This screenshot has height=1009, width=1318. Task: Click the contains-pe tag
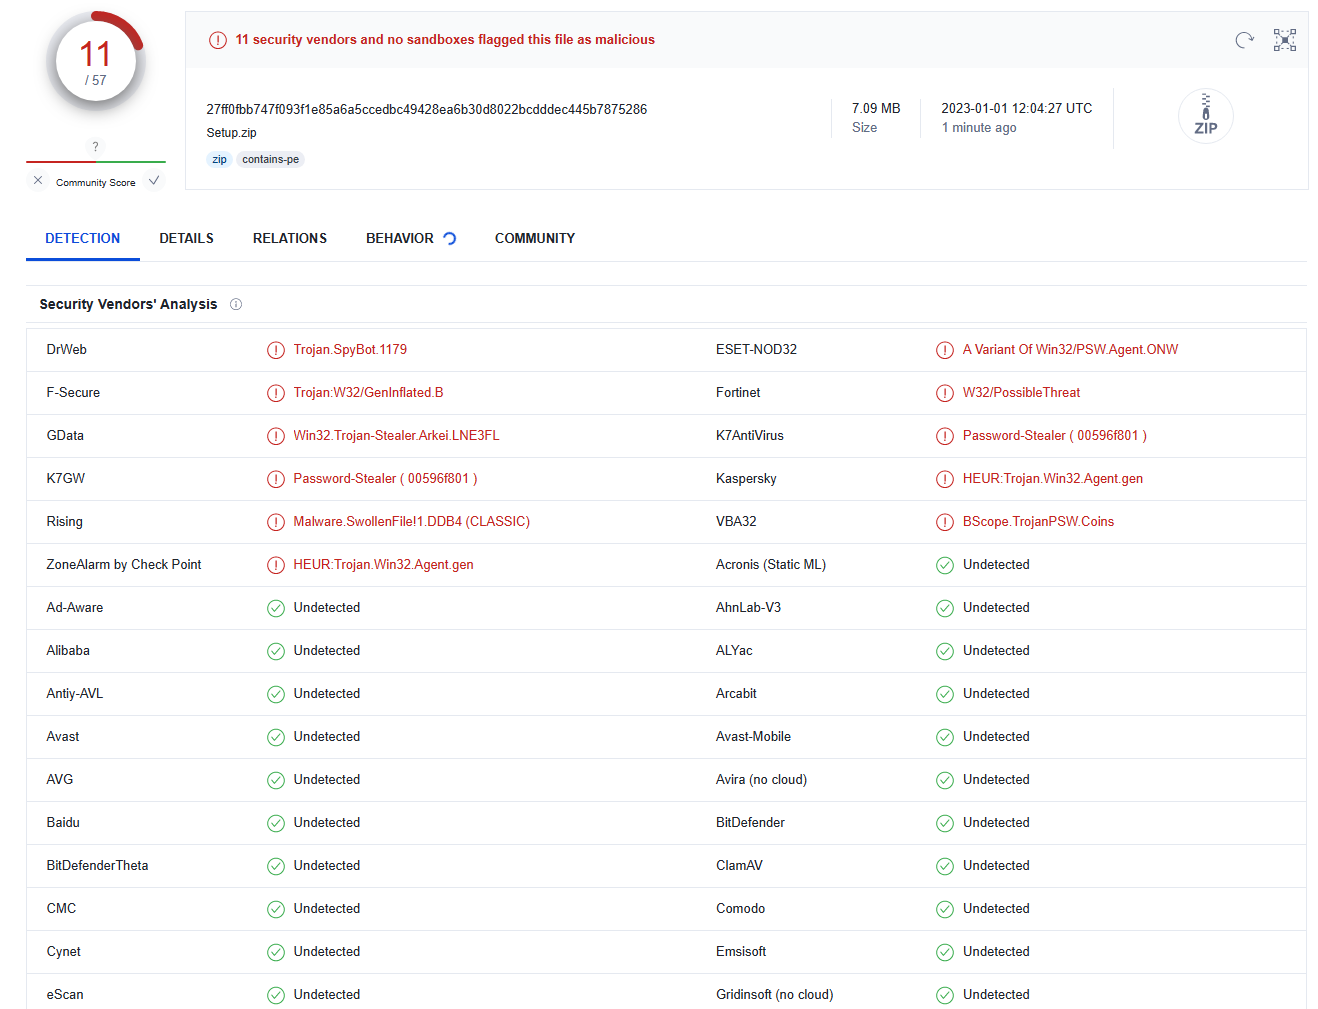click(x=270, y=159)
